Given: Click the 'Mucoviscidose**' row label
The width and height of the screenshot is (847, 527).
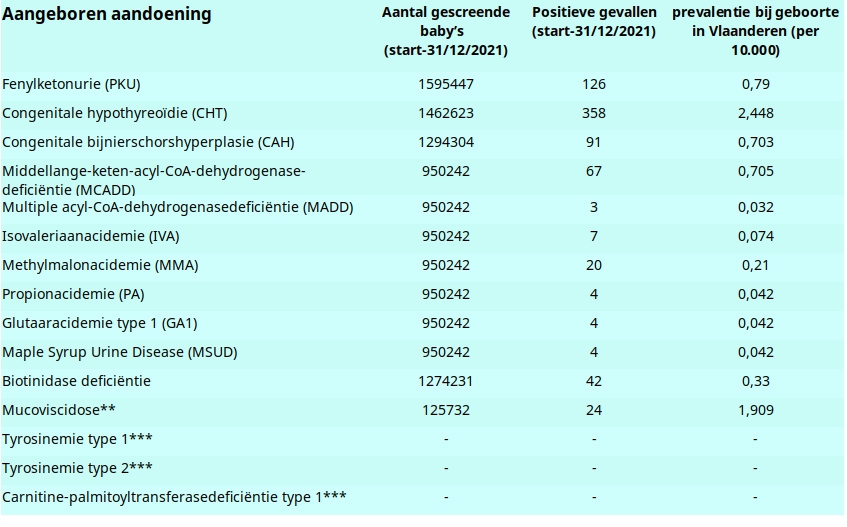Looking at the screenshot, I should (58, 410).
